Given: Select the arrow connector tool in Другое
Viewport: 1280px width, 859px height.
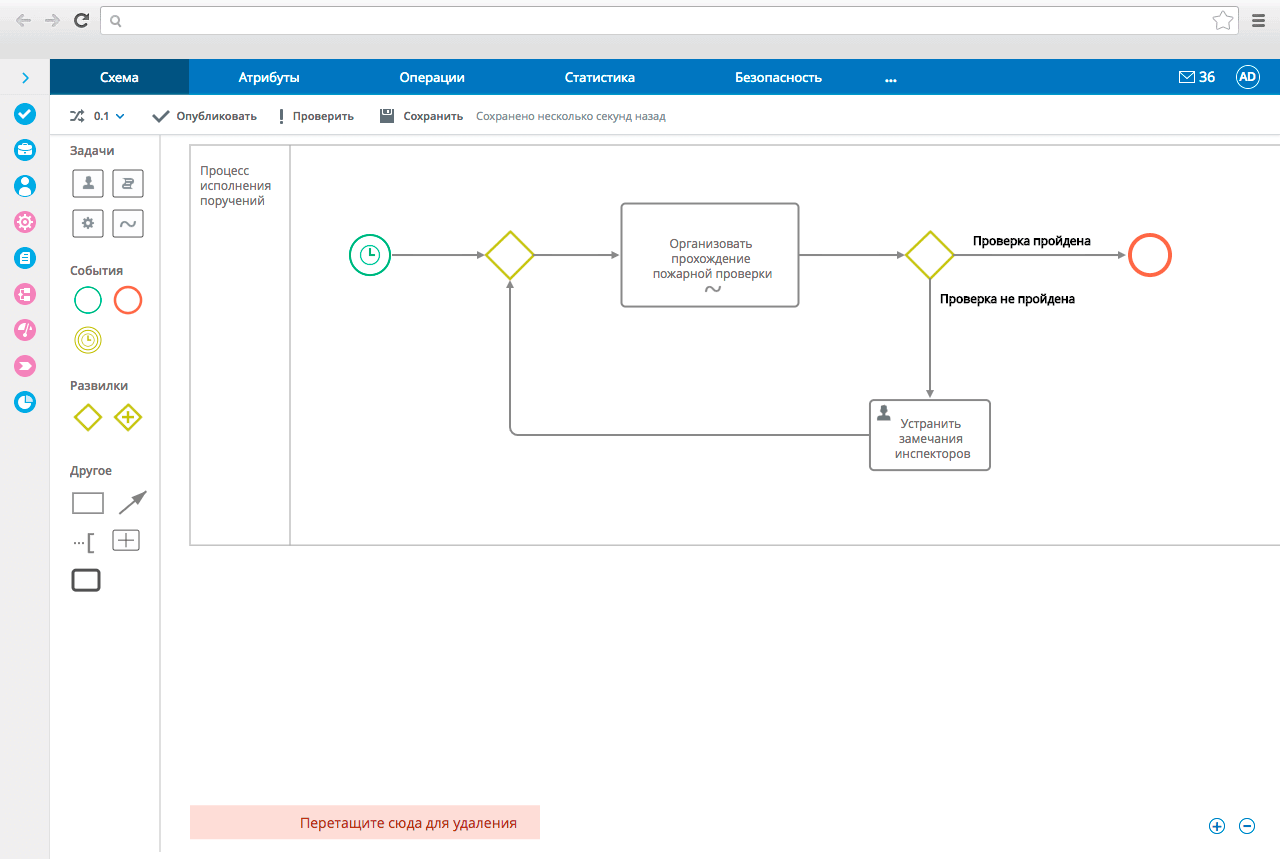Looking at the screenshot, I should (x=132, y=502).
